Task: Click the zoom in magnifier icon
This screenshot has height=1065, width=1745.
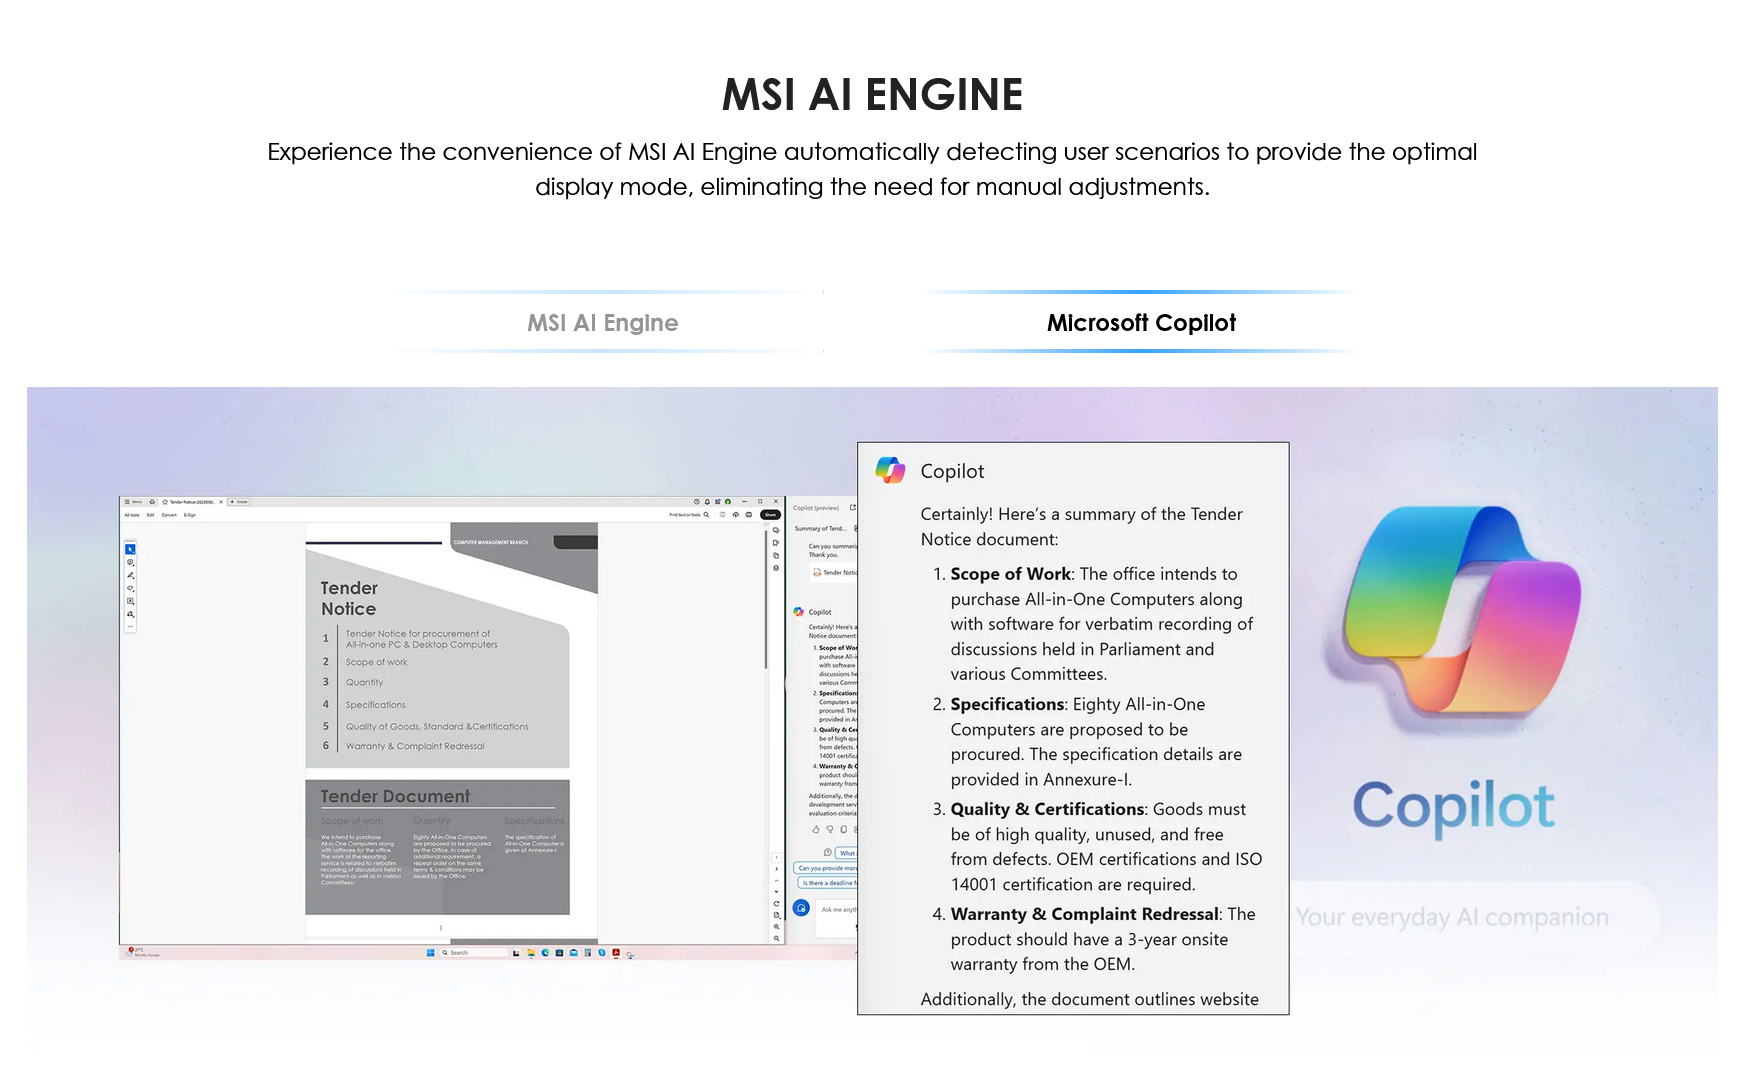Action: click(x=776, y=927)
